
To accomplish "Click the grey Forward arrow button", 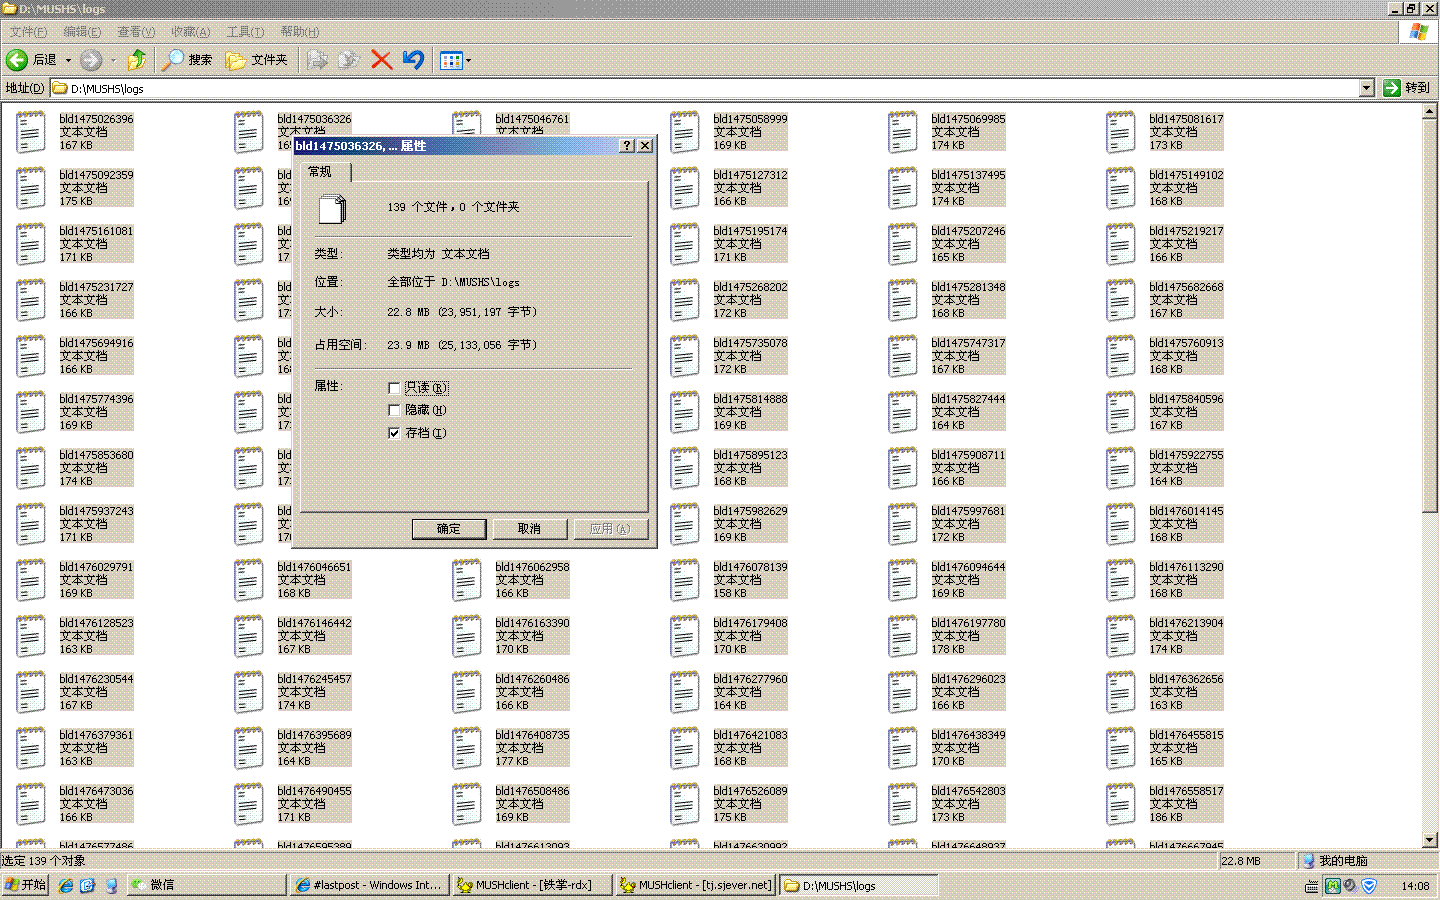I will (91, 60).
